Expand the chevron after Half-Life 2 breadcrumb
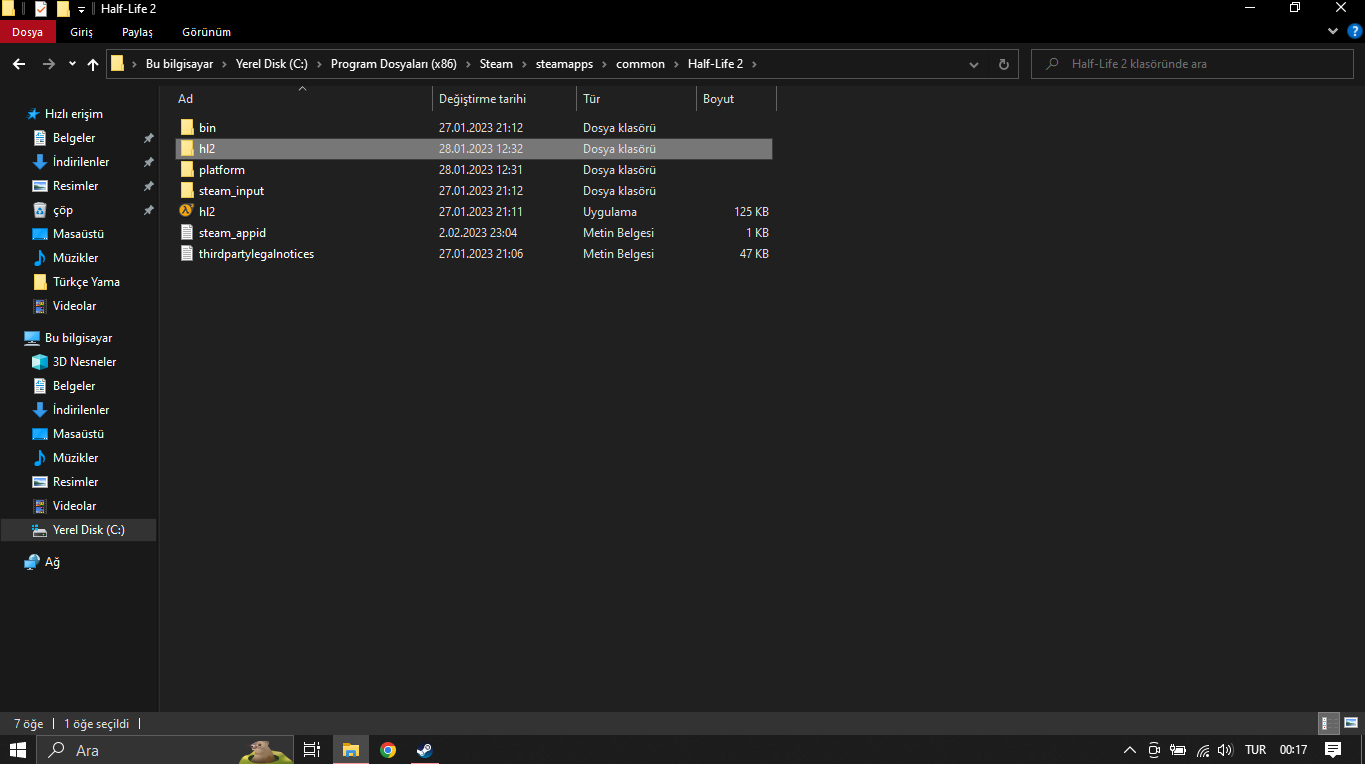 coord(754,64)
